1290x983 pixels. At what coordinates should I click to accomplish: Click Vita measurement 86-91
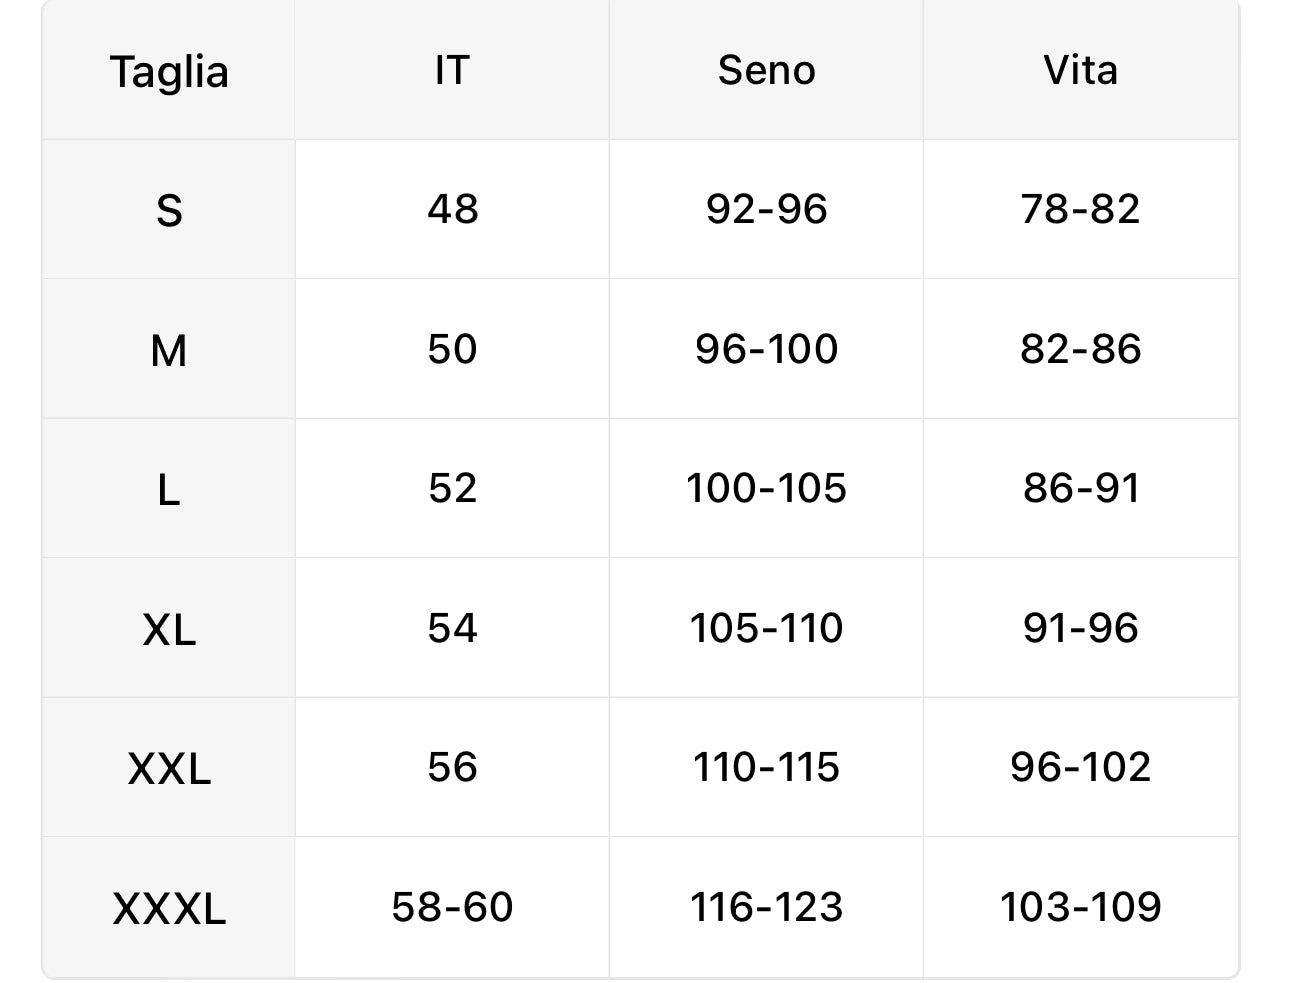click(x=1080, y=488)
